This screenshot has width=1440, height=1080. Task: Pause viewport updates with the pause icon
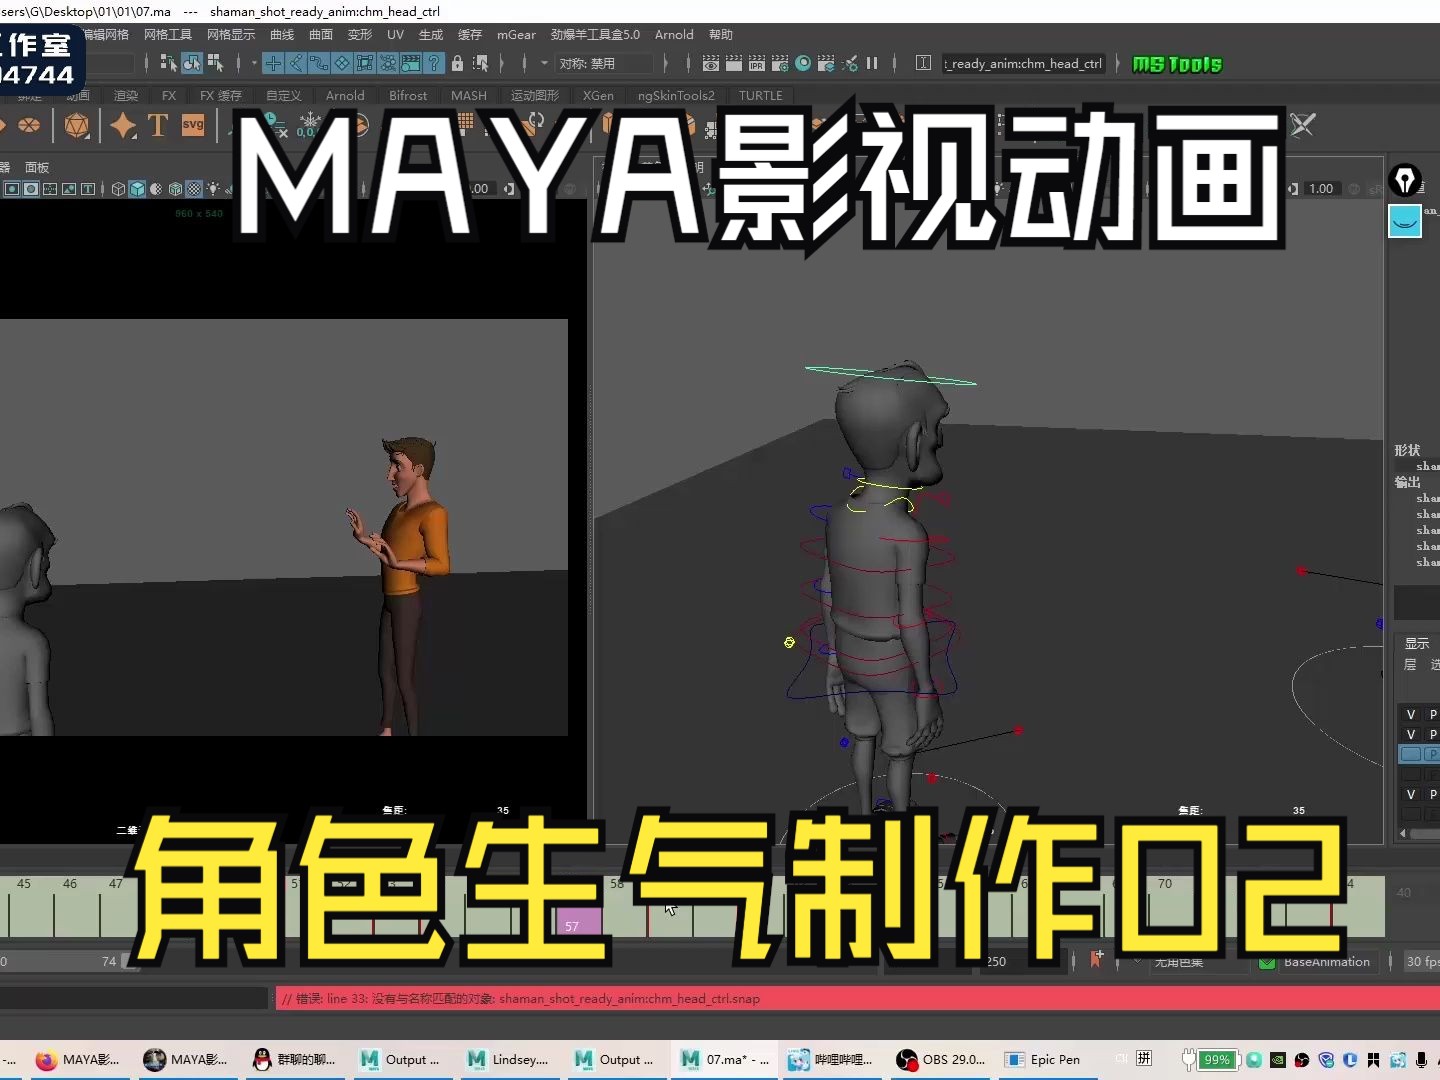tap(872, 63)
